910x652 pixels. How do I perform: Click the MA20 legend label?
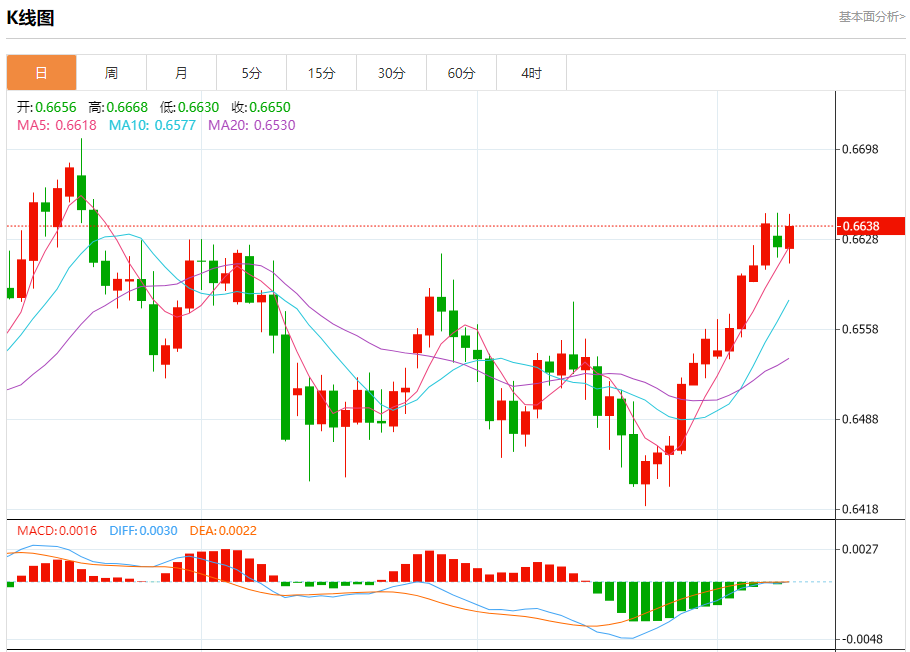(x=251, y=125)
